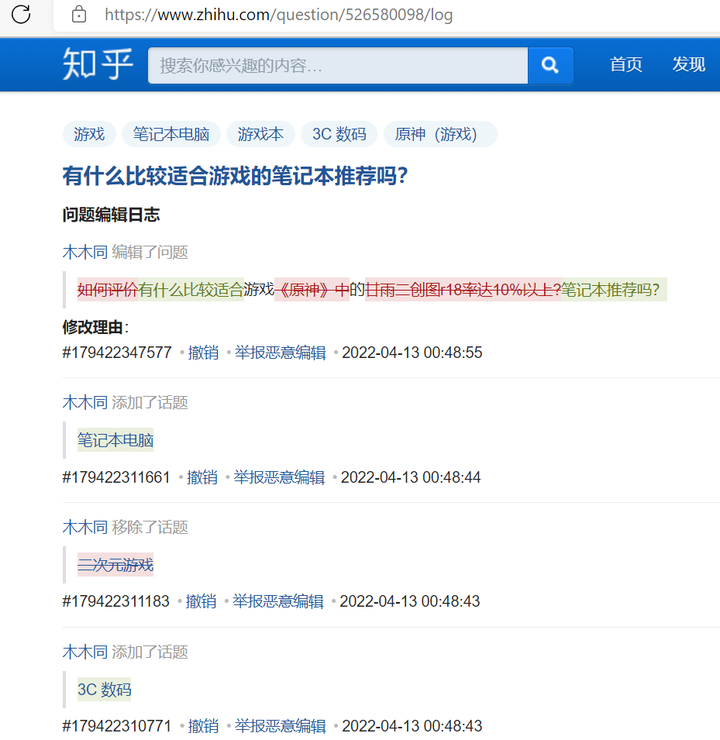This screenshot has height=740, width=720.
Task: Click the 问题编辑日志 heading
Action: point(111,215)
